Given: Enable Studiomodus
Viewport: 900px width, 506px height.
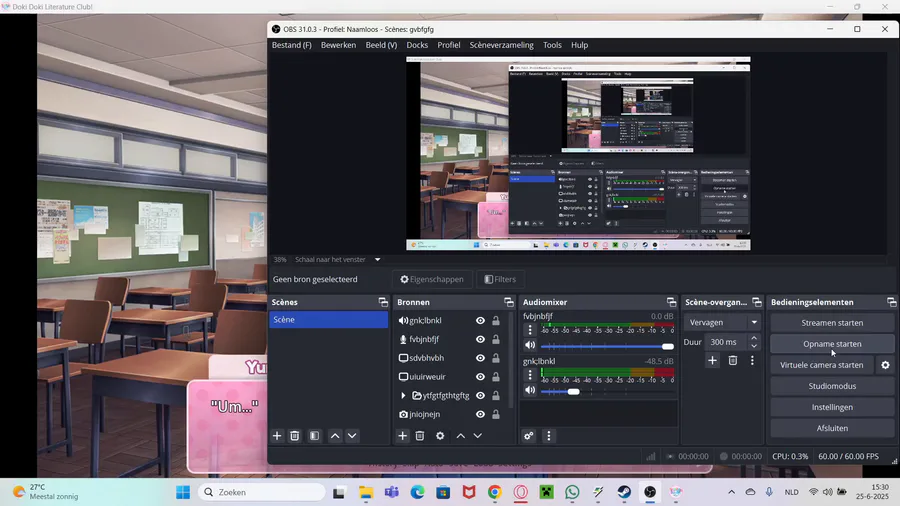Looking at the screenshot, I should (832, 386).
